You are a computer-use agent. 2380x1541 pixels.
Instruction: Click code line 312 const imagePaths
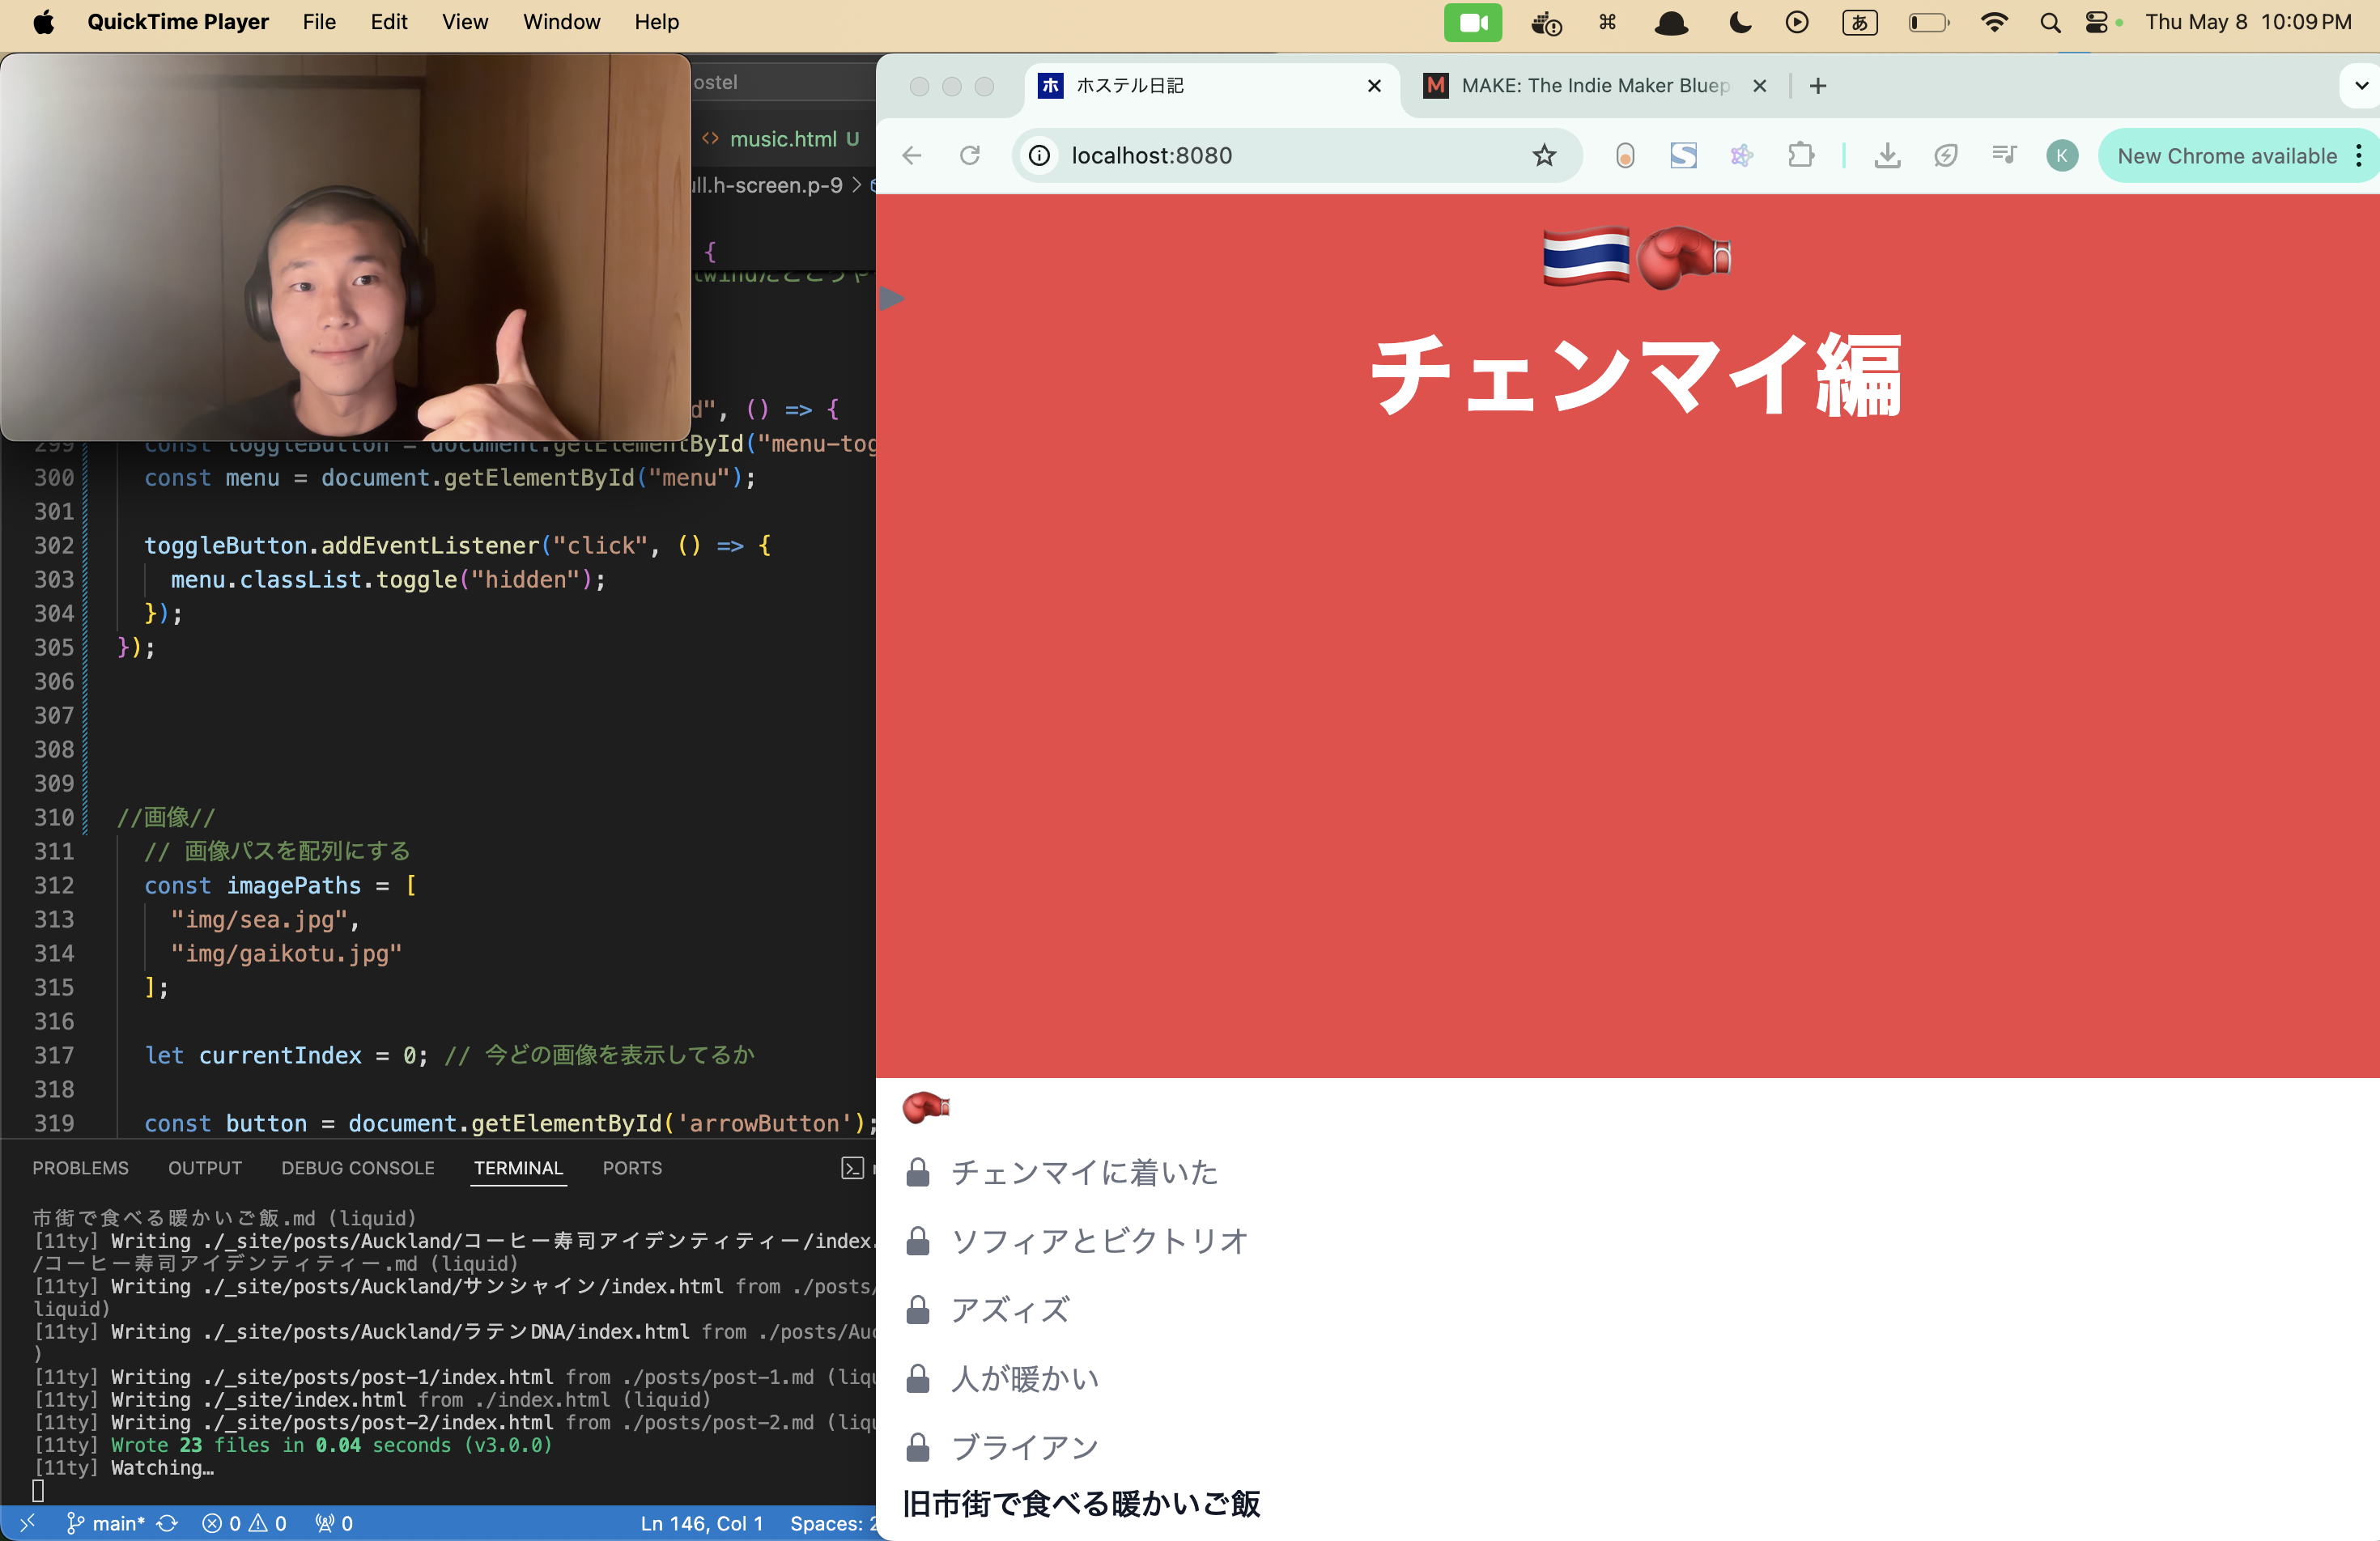280,885
